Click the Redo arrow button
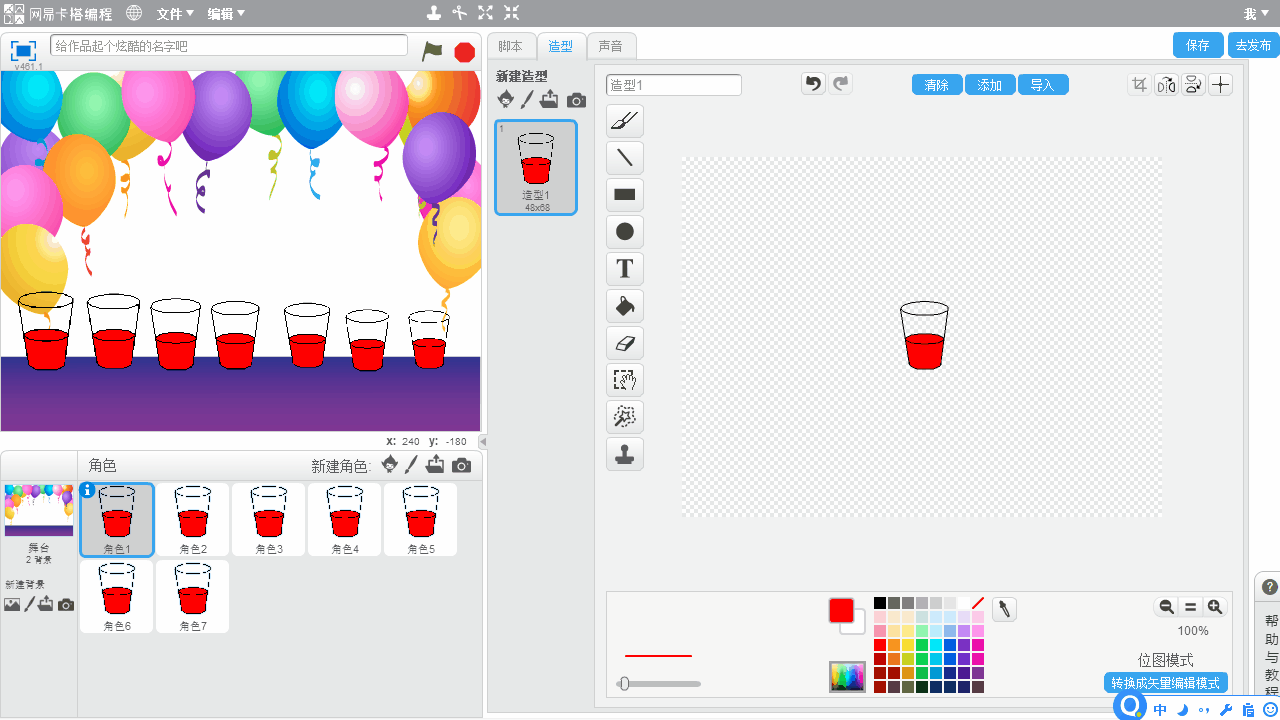The height and width of the screenshot is (720, 1280). [x=841, y=84]
